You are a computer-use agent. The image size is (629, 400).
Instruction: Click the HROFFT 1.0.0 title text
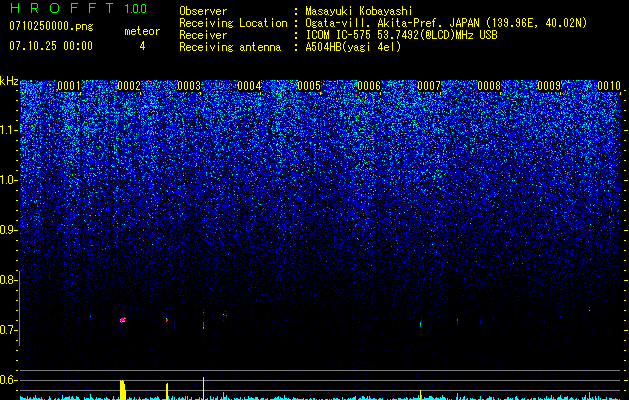click(78, 8)
